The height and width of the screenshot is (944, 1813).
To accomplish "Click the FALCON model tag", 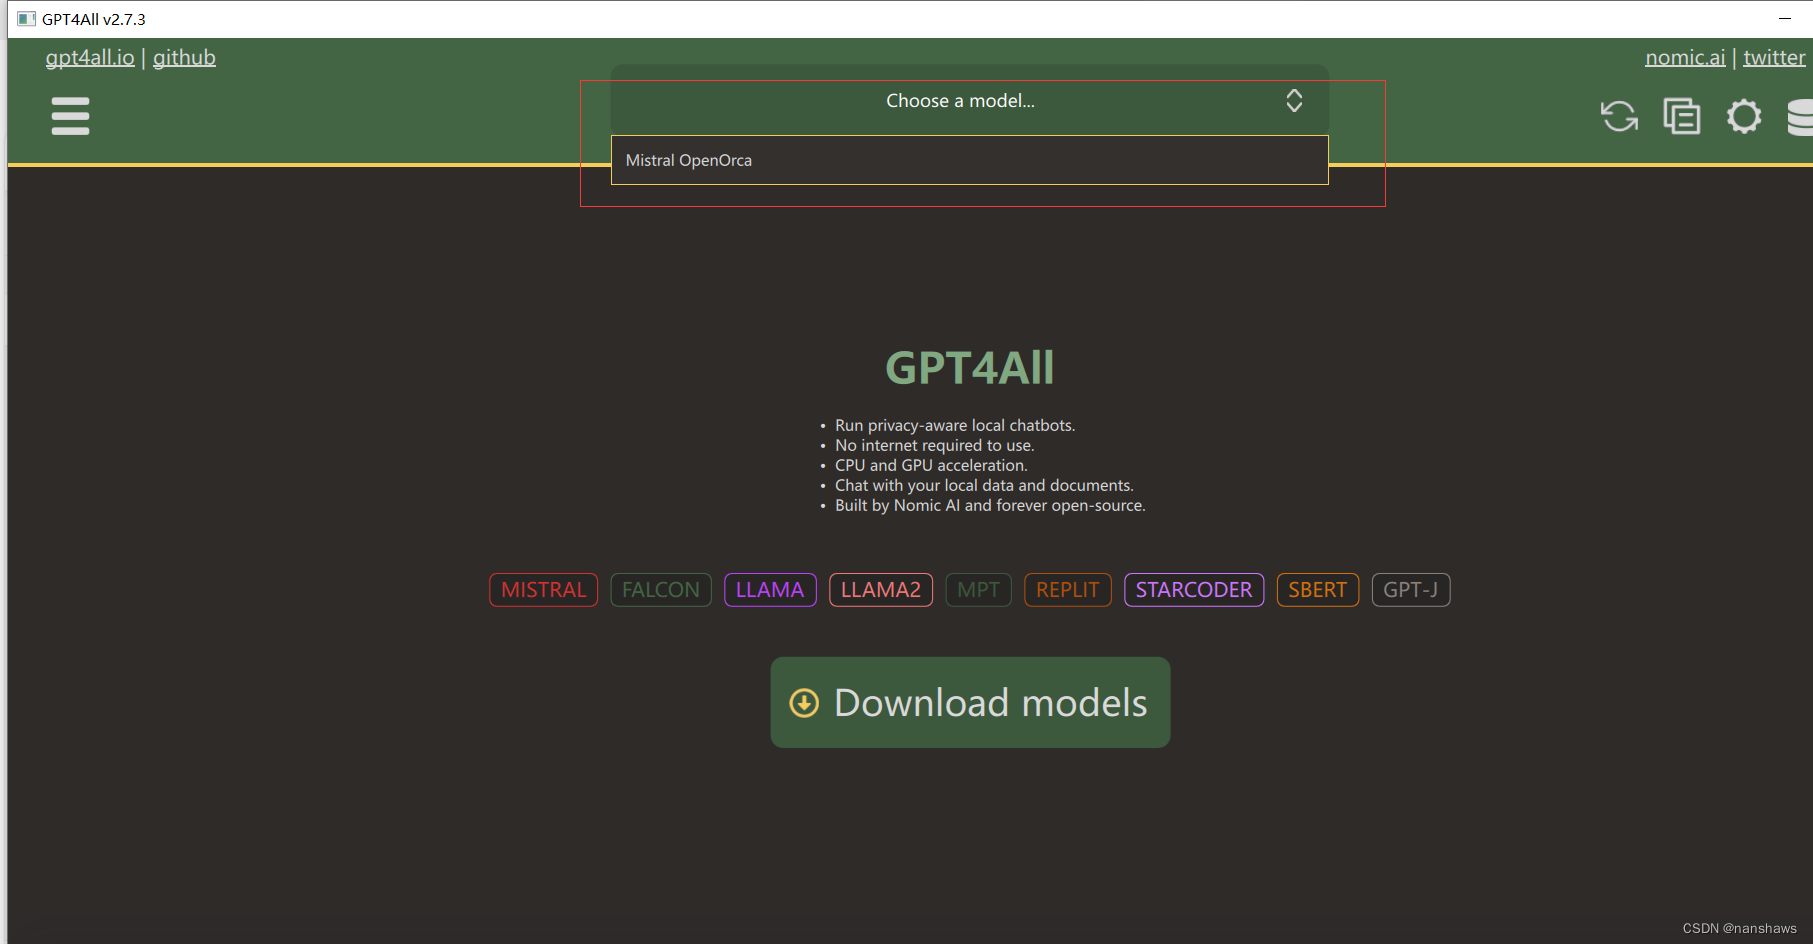I will 661,590.
